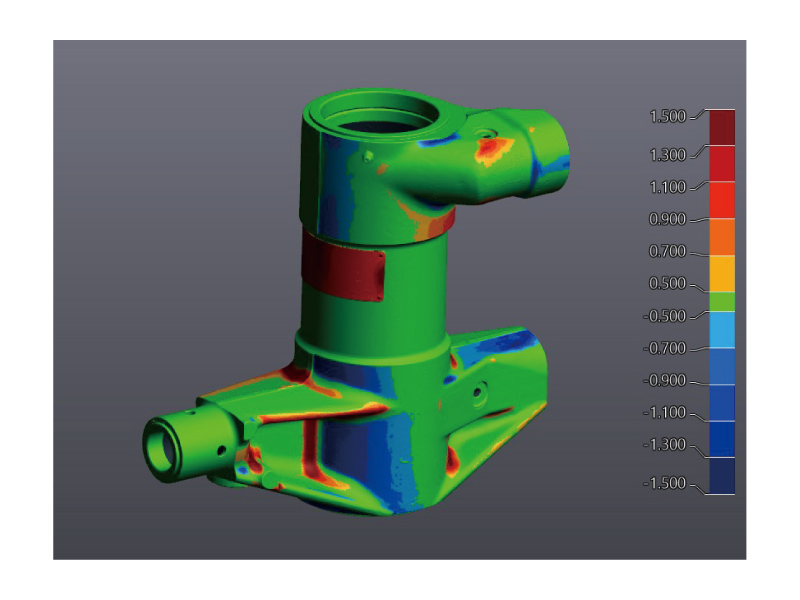800x600 pixels.
Task: Click the -1.500 legend value label
Action: click(665, 484)
